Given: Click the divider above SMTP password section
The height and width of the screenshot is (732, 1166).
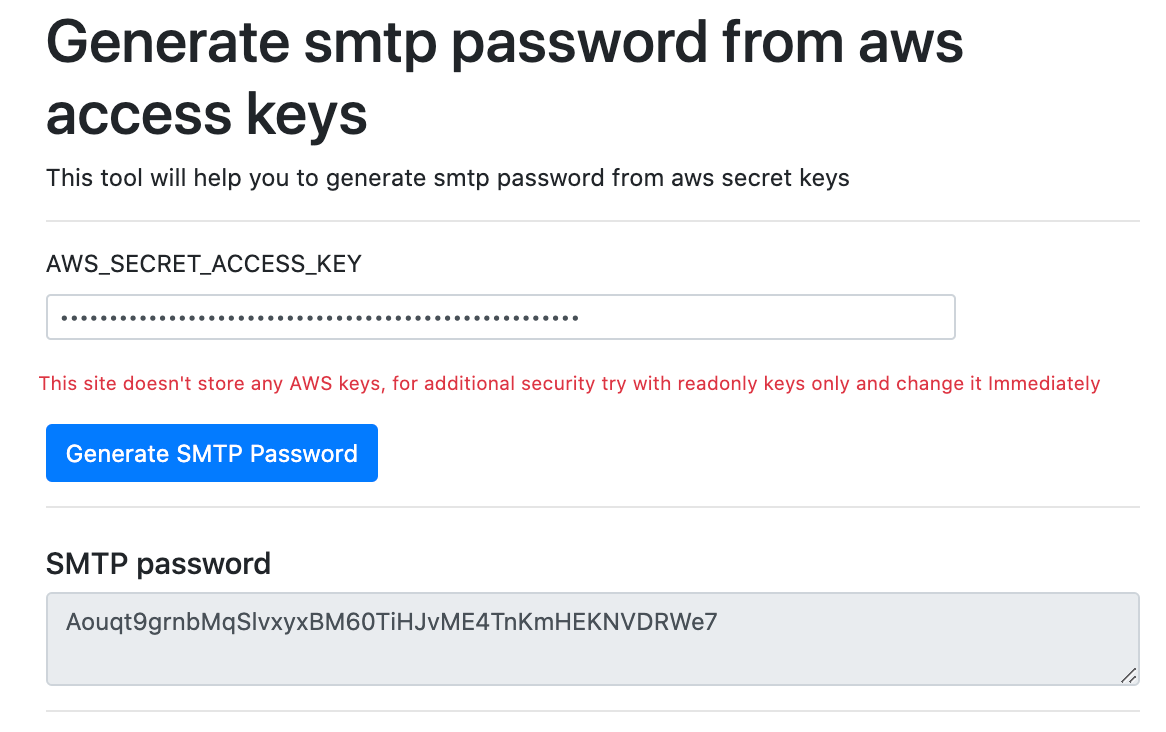Looking at the screenshot, I should click(592, 509).
